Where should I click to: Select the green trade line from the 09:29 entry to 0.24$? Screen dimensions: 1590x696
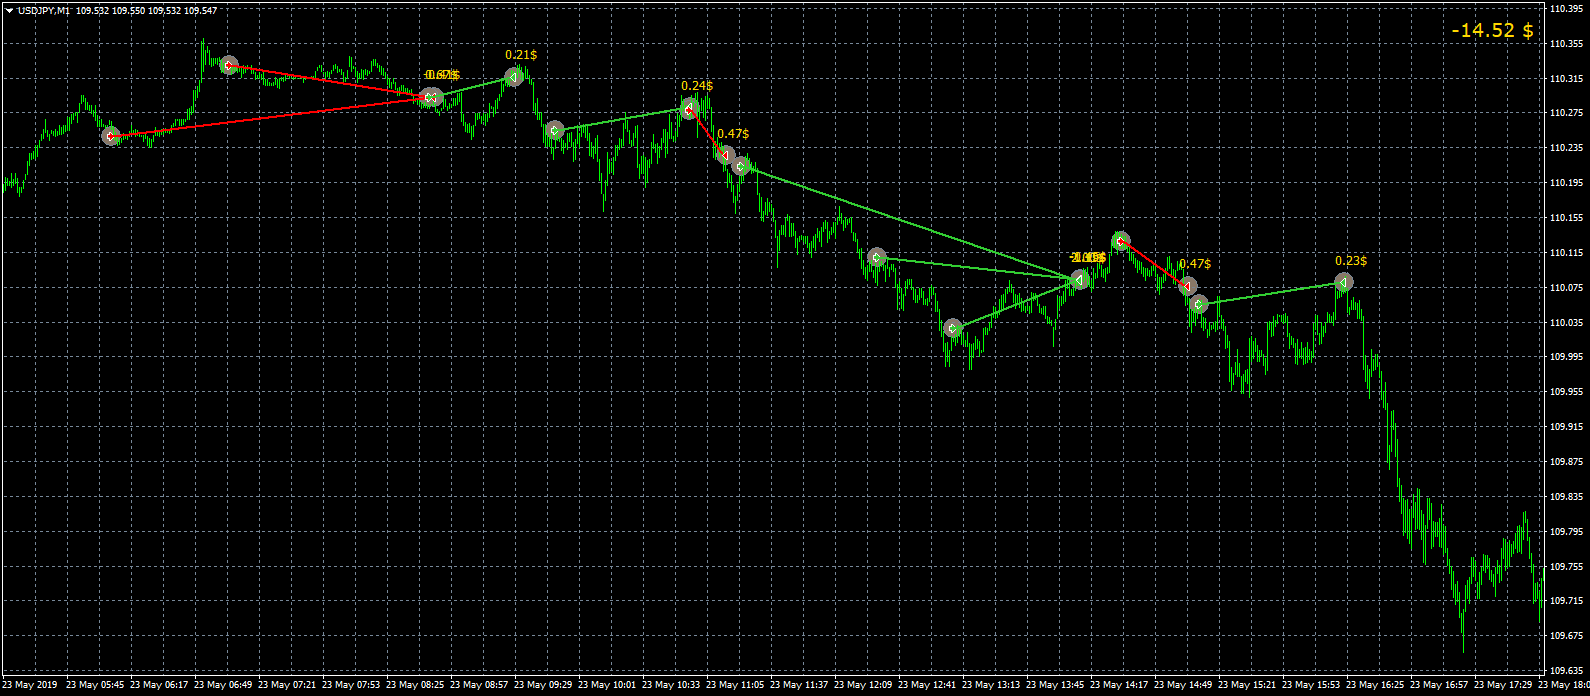[x=622, y=120]
